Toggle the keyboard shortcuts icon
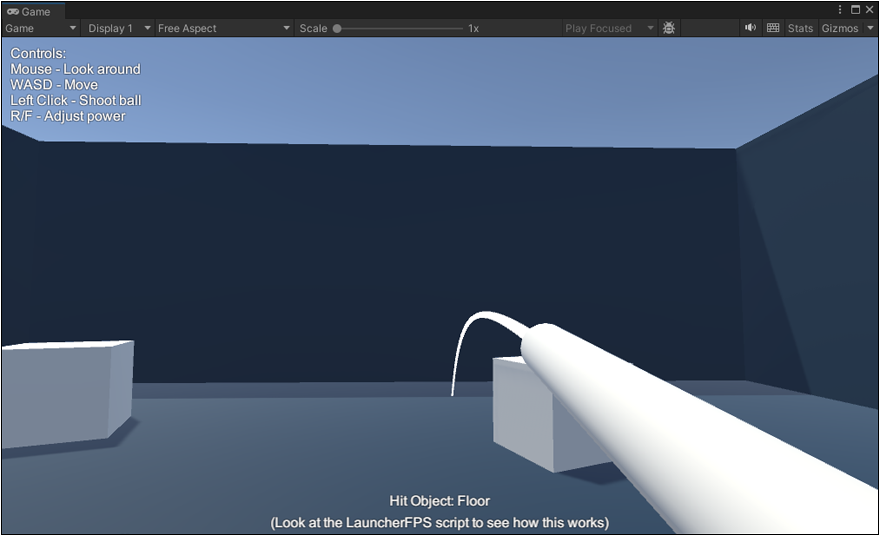880x536 pixels. 773,28
